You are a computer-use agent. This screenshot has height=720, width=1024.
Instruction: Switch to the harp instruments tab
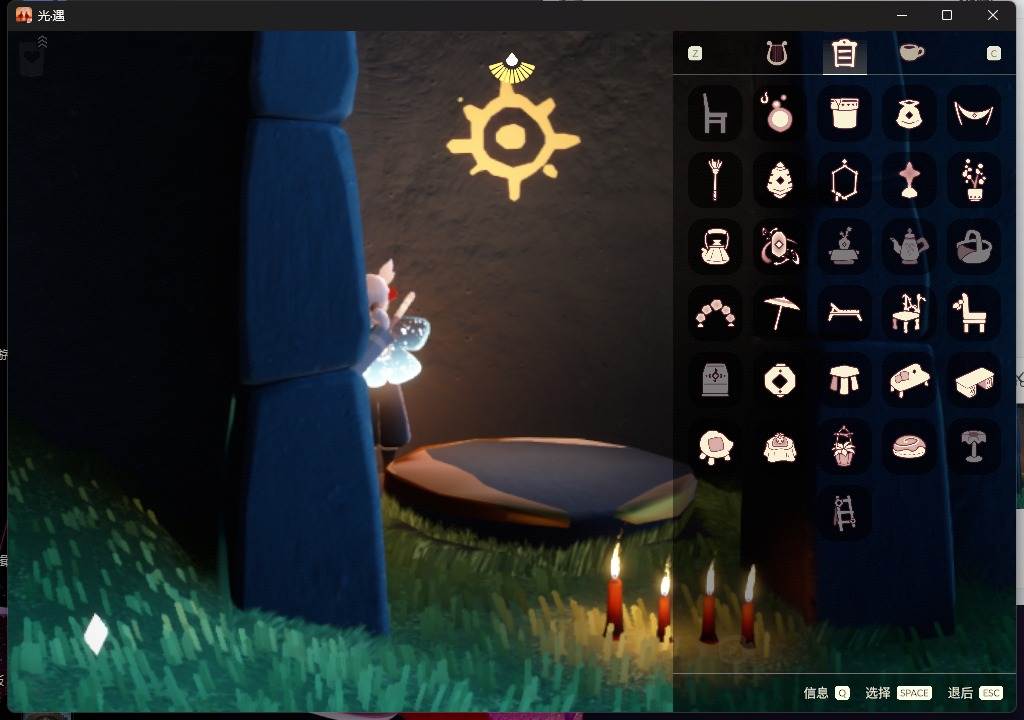[777, 53]
